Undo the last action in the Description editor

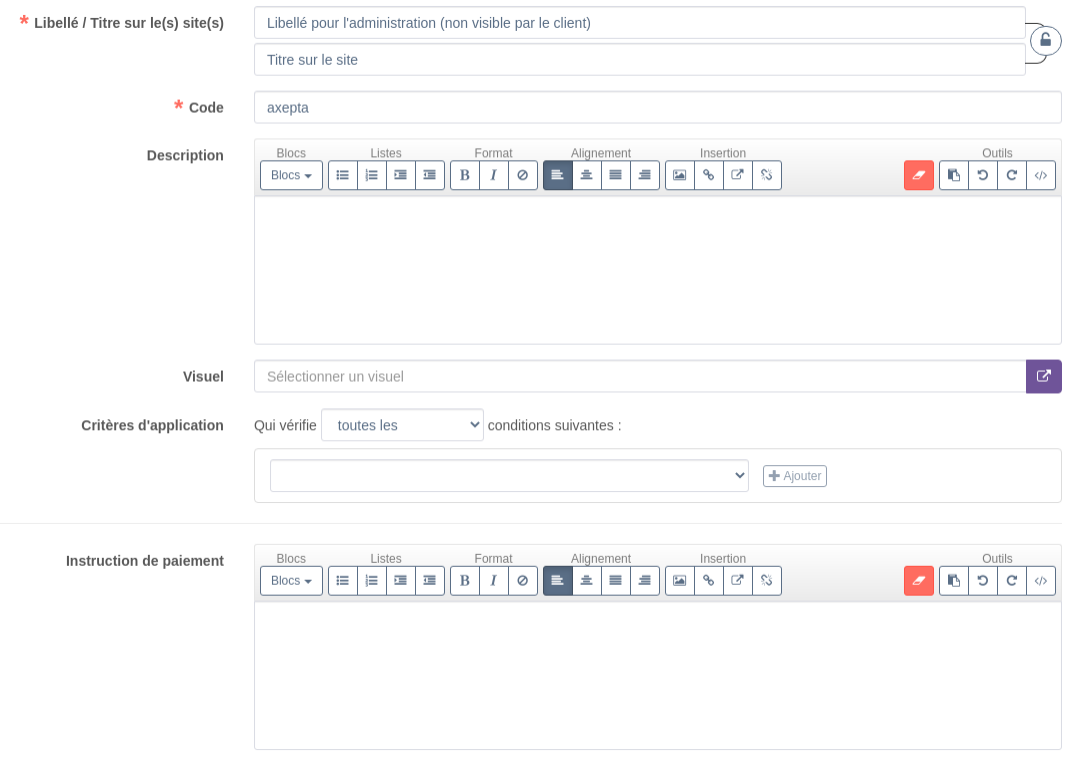click(983, 175)
